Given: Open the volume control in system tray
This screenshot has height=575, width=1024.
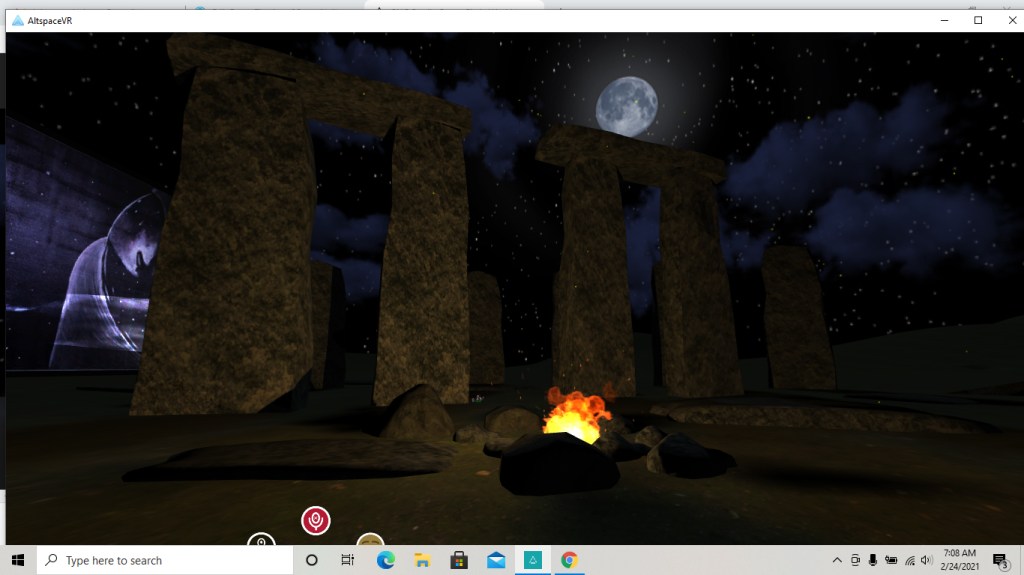Looking at the screenshot, I should [926, 560].
